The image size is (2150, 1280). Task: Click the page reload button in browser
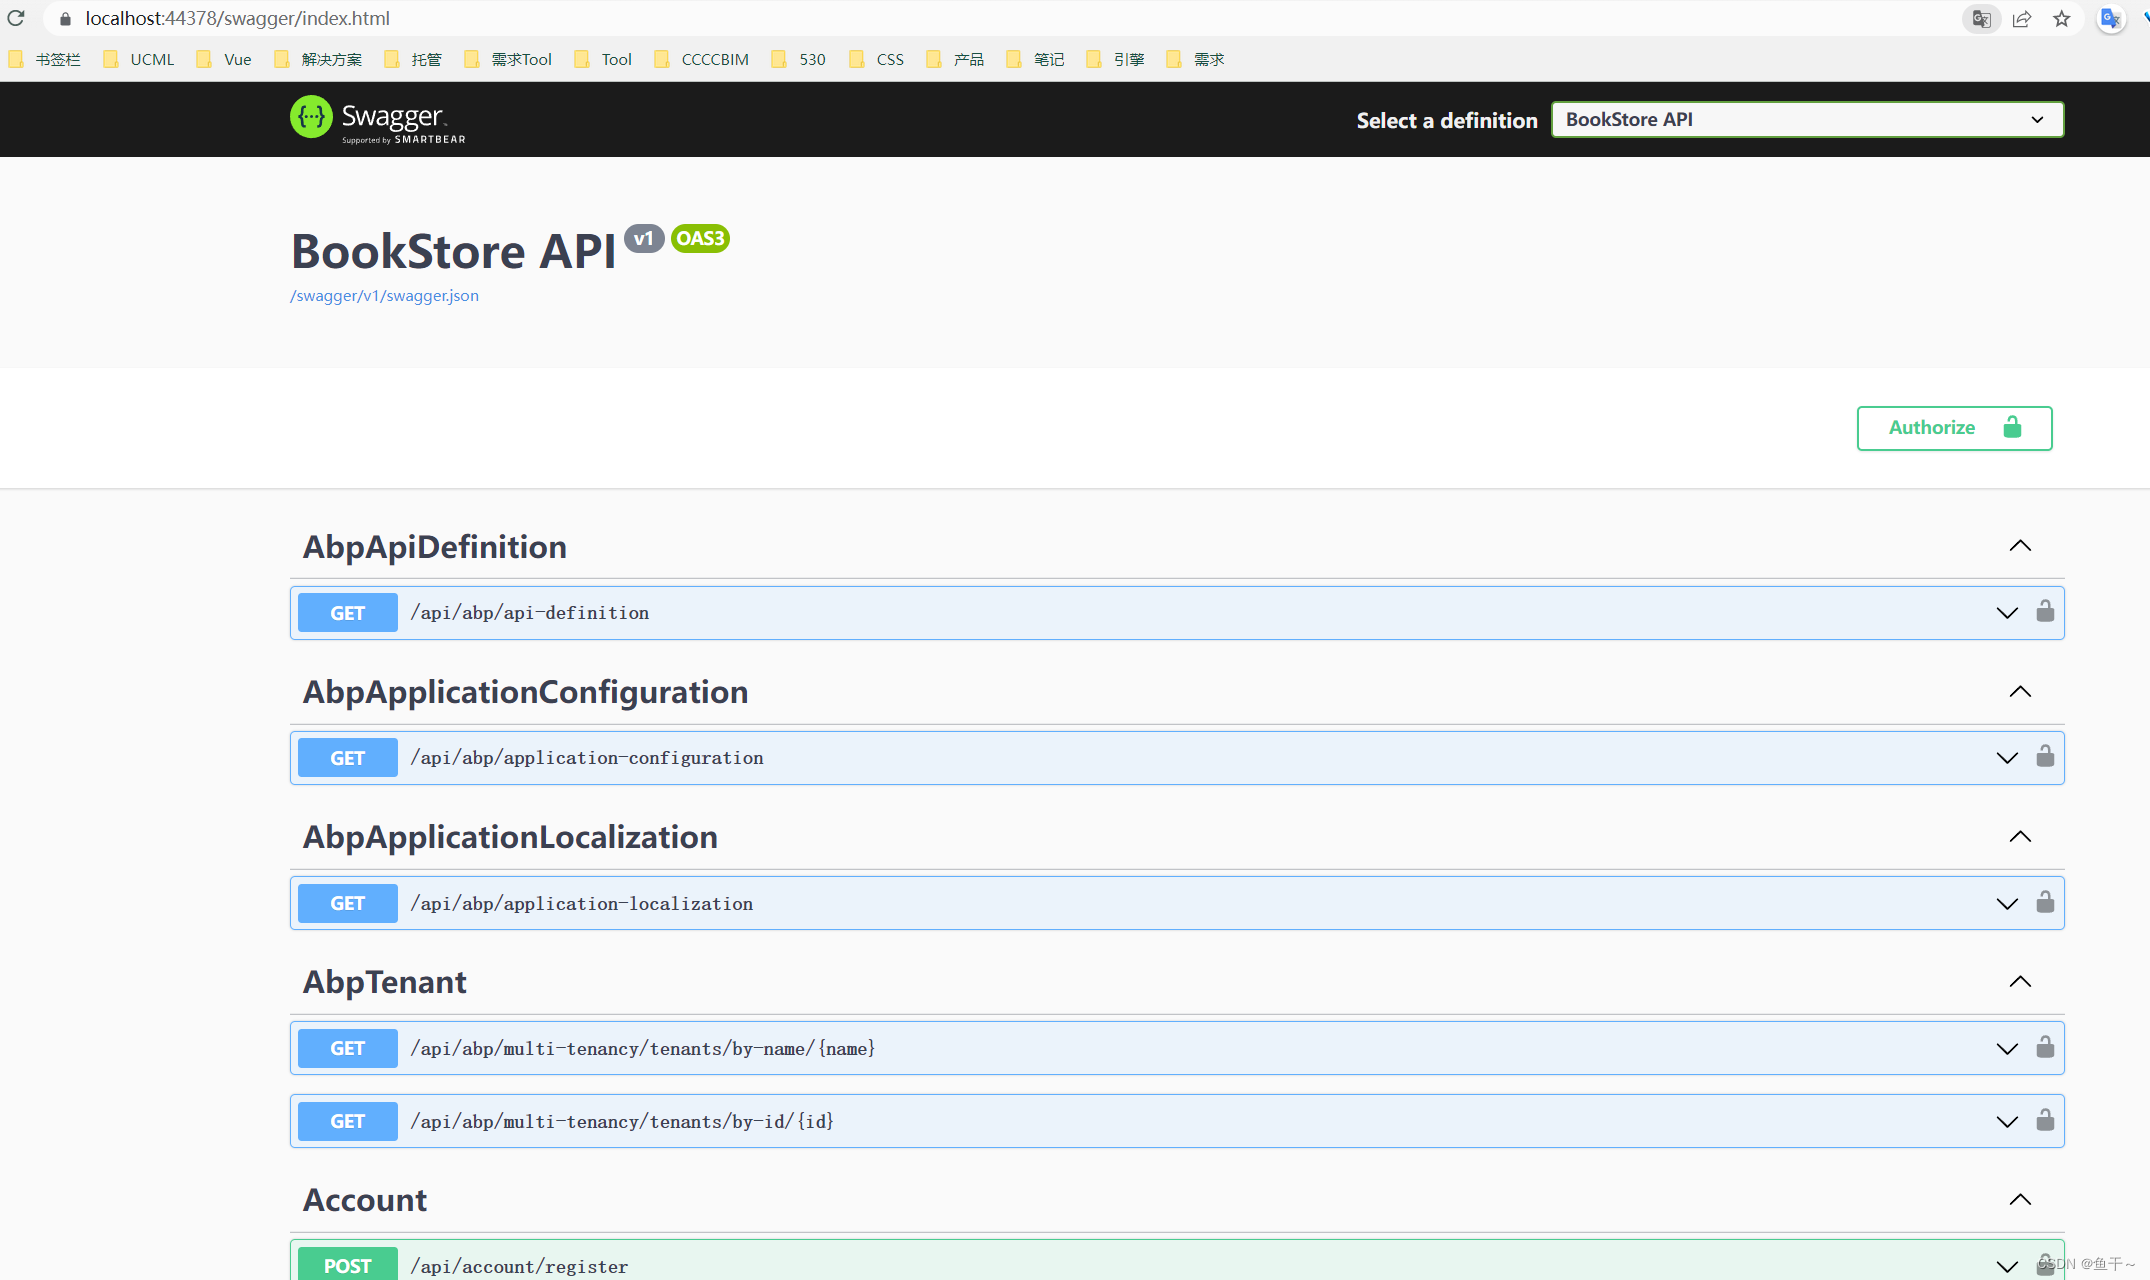[x=15, y=18]
